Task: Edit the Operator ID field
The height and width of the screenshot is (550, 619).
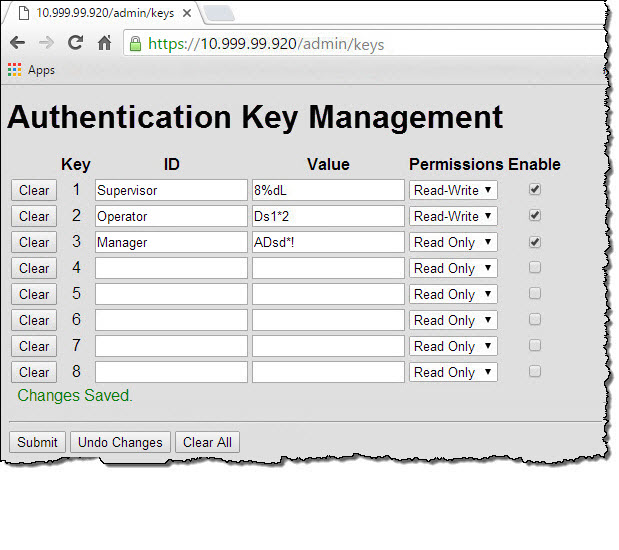Action: tap(171, 216)
